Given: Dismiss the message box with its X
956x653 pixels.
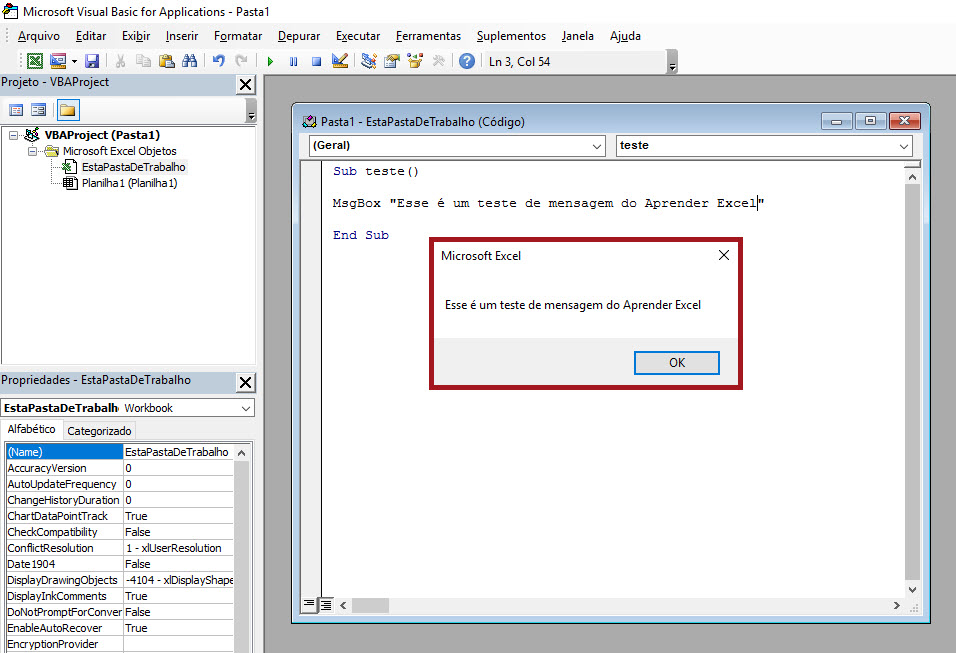Looking at the screenshot, I should [724, 255].
